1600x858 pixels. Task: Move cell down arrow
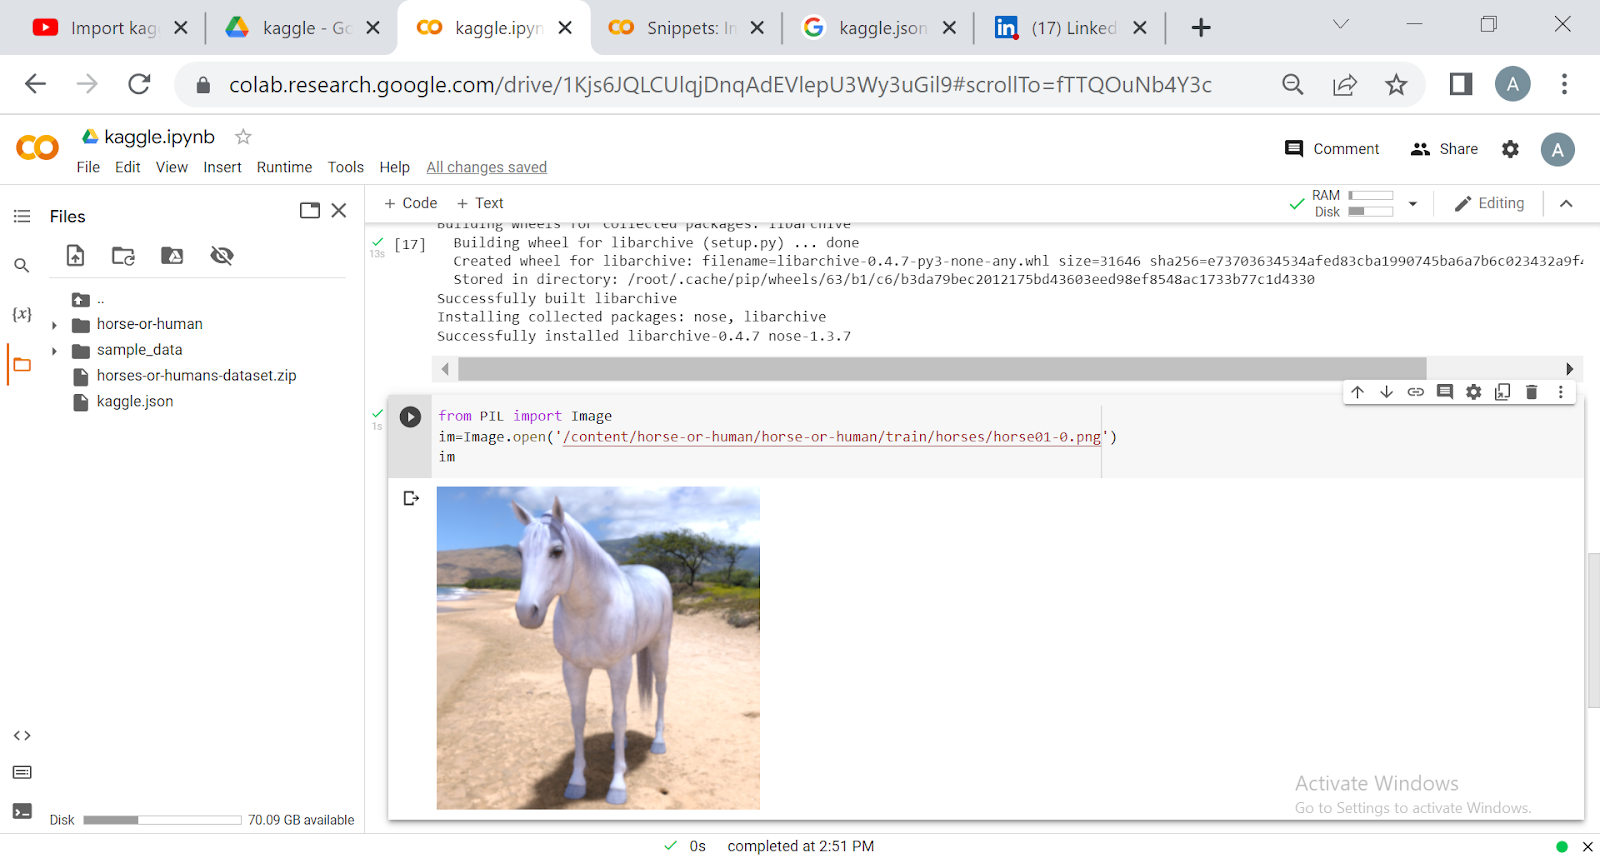[1386, 392]
